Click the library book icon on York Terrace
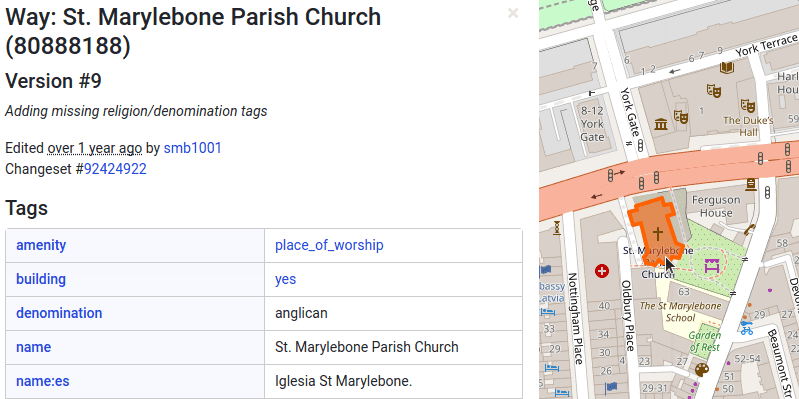Viewport: 799px width, 399px height. pos(727,67)
